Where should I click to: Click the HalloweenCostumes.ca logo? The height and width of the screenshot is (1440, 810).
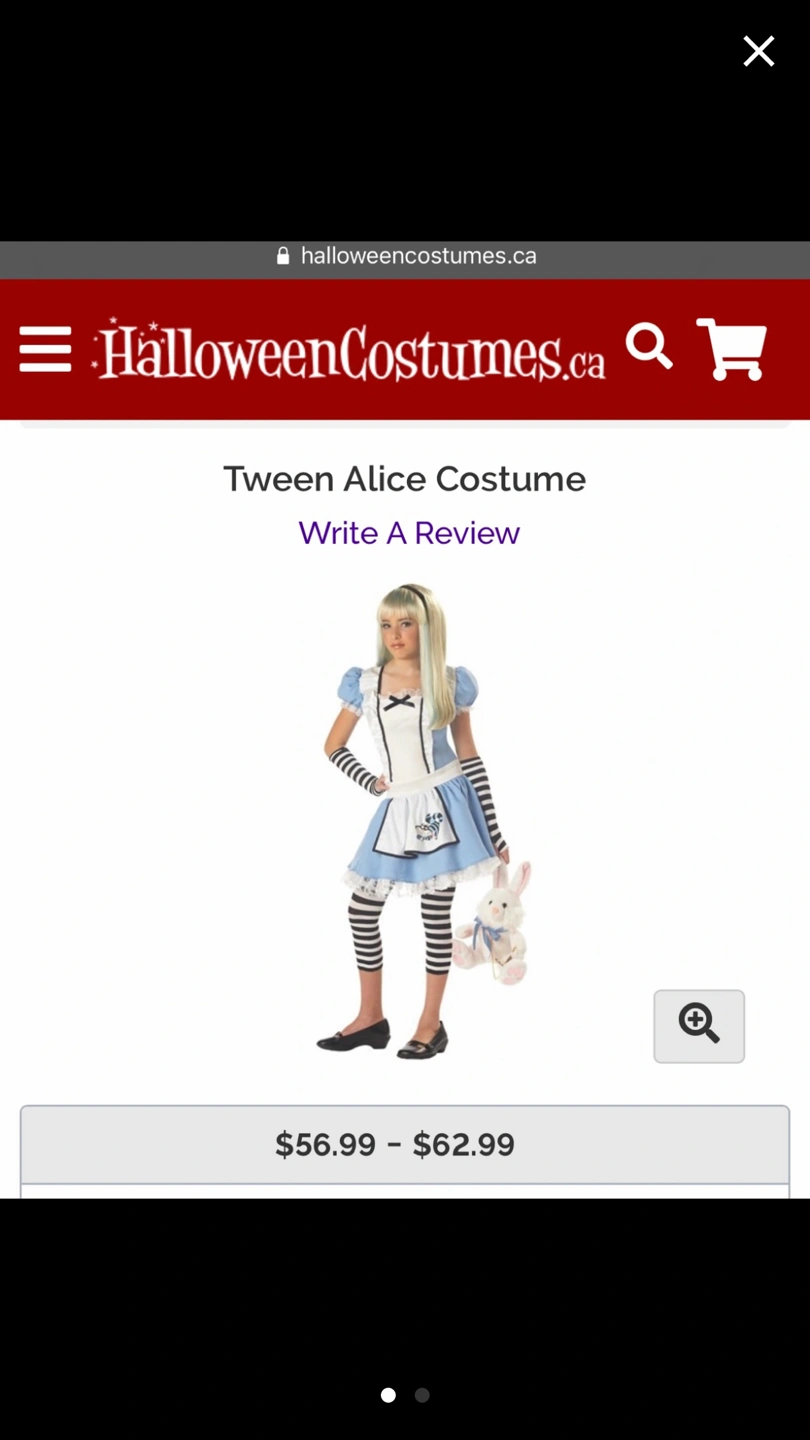pos(348,350)
